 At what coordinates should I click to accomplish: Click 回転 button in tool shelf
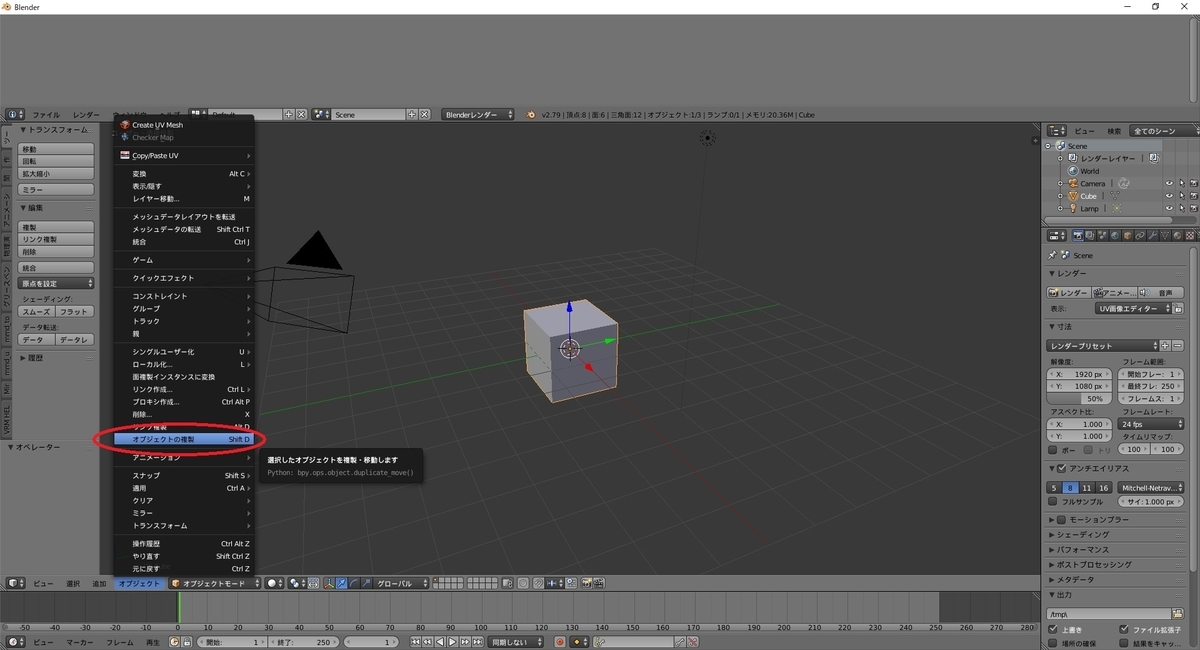[x=57, y=161]
